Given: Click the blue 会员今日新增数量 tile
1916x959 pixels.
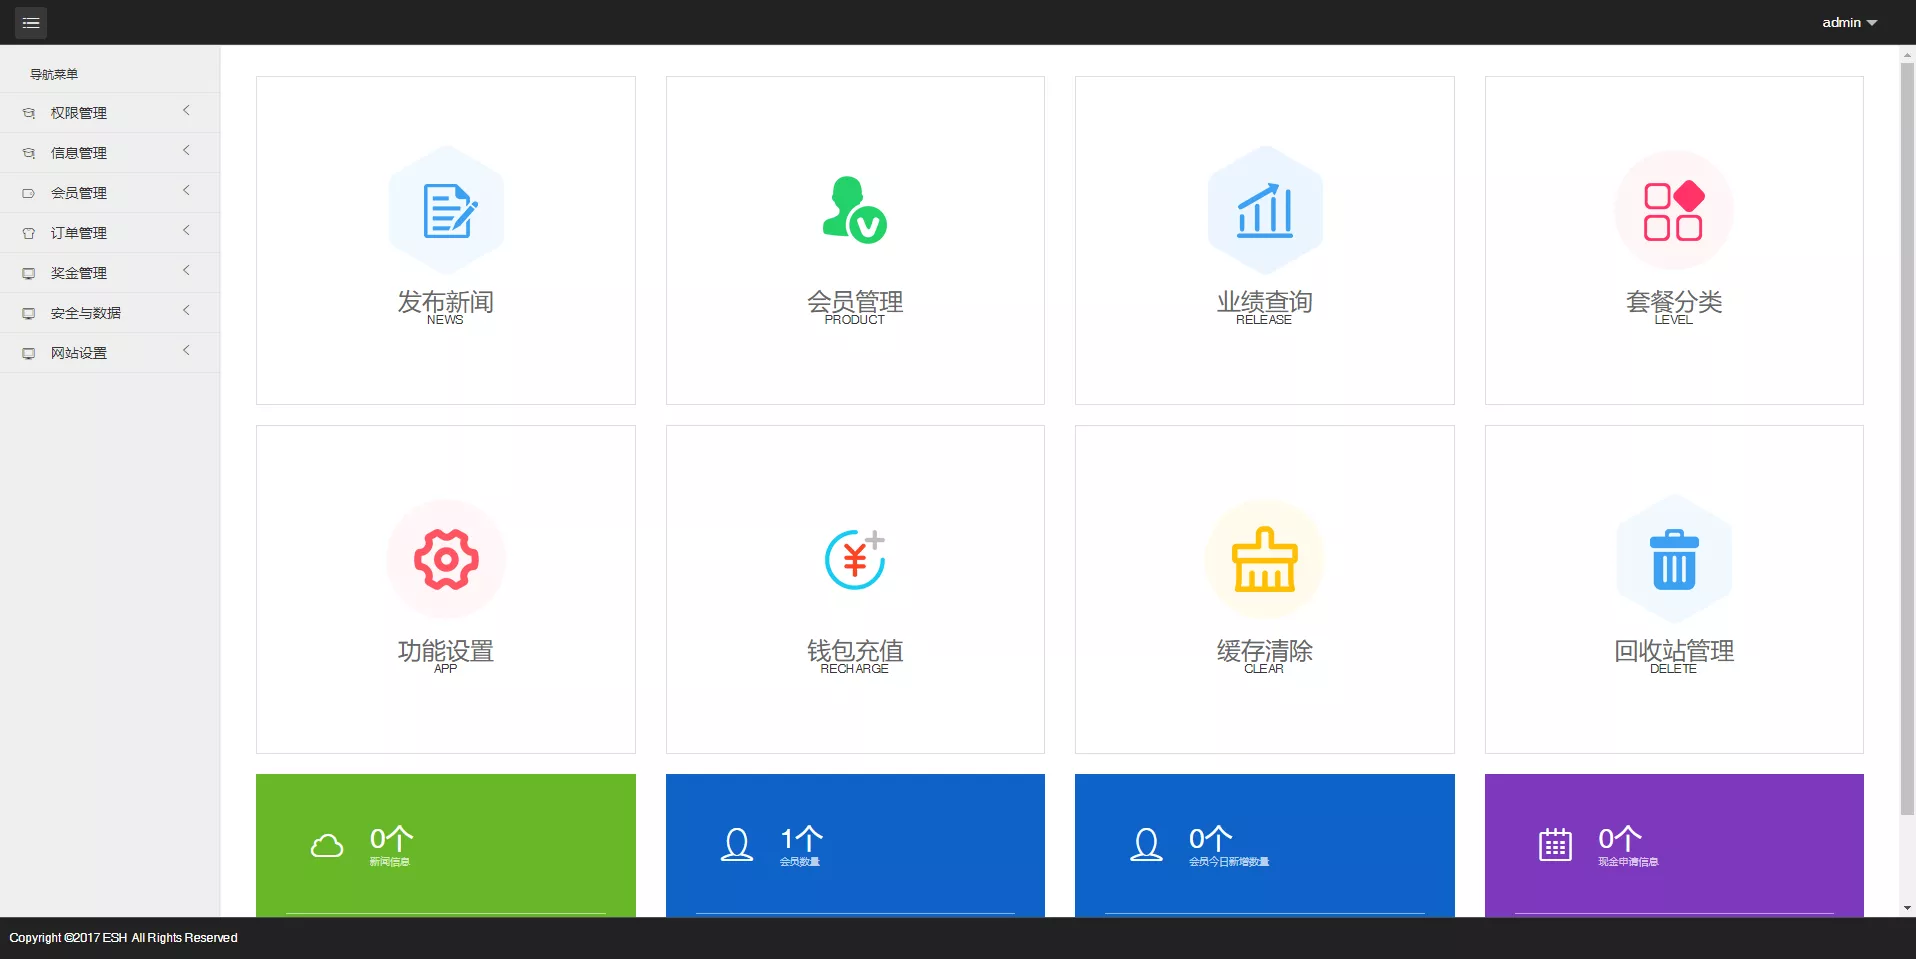Looking at the screenshot, I should tap(1264, 845).
